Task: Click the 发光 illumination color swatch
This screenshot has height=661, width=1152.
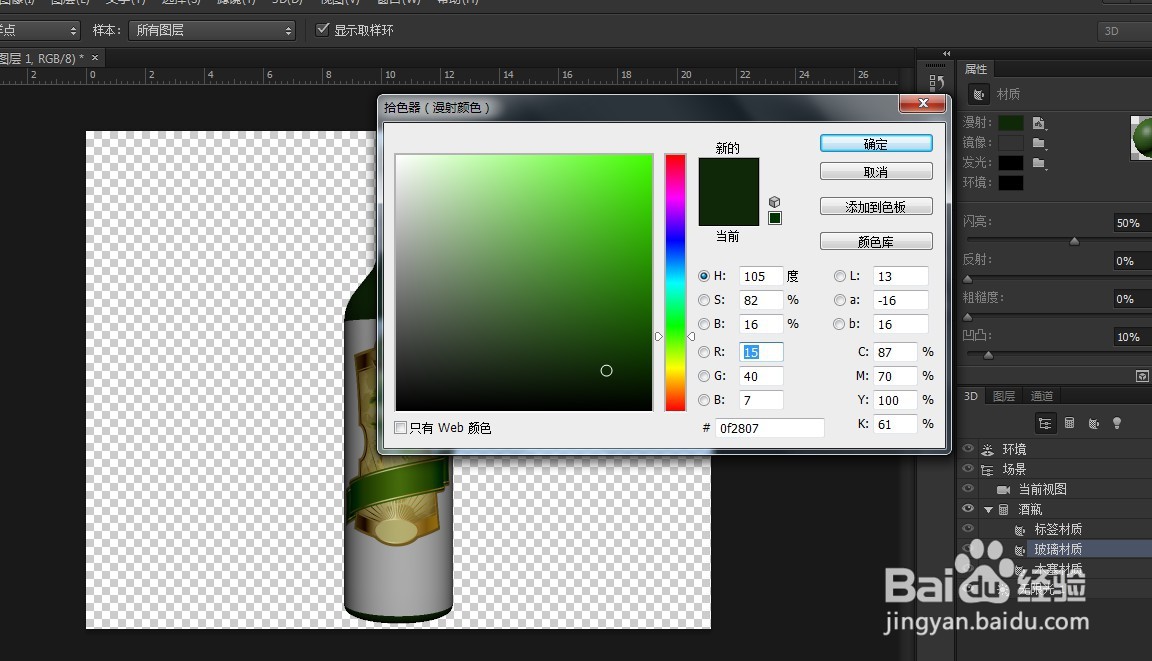Action: click(x=1011, y=162)
